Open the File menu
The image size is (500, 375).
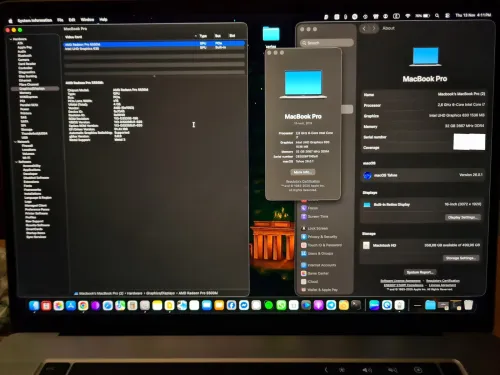[60, 20]
